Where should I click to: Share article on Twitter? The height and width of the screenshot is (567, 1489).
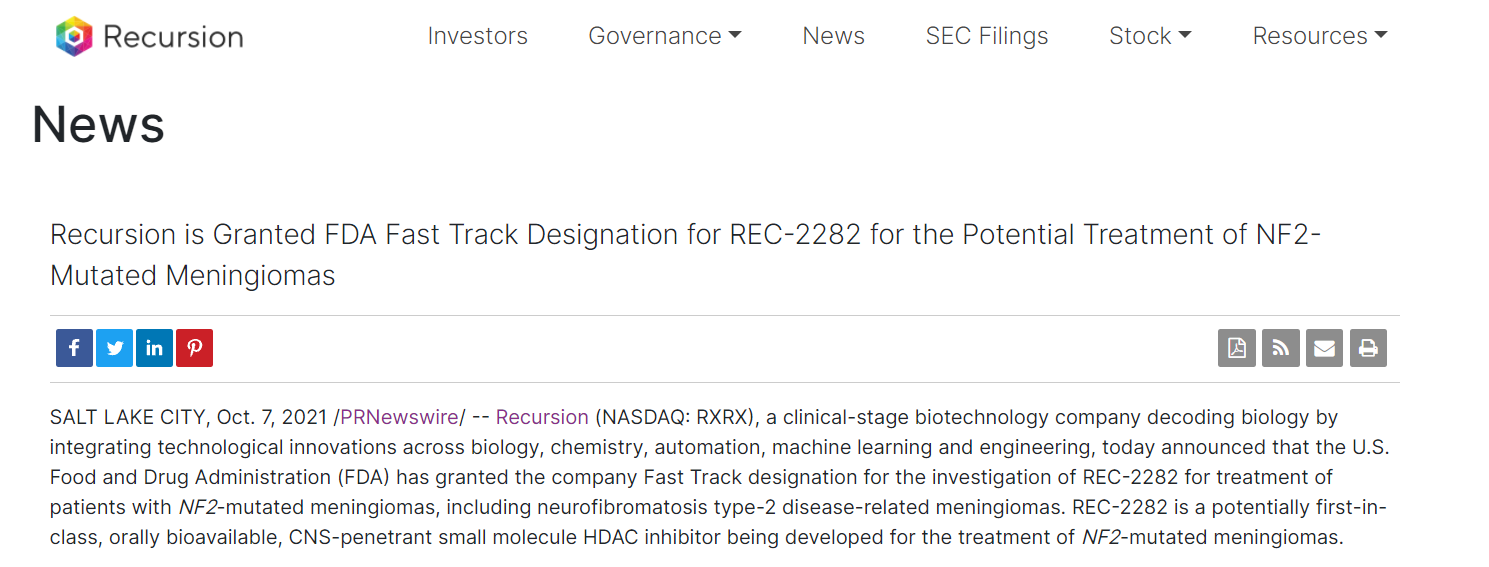[x=115, y=348]
